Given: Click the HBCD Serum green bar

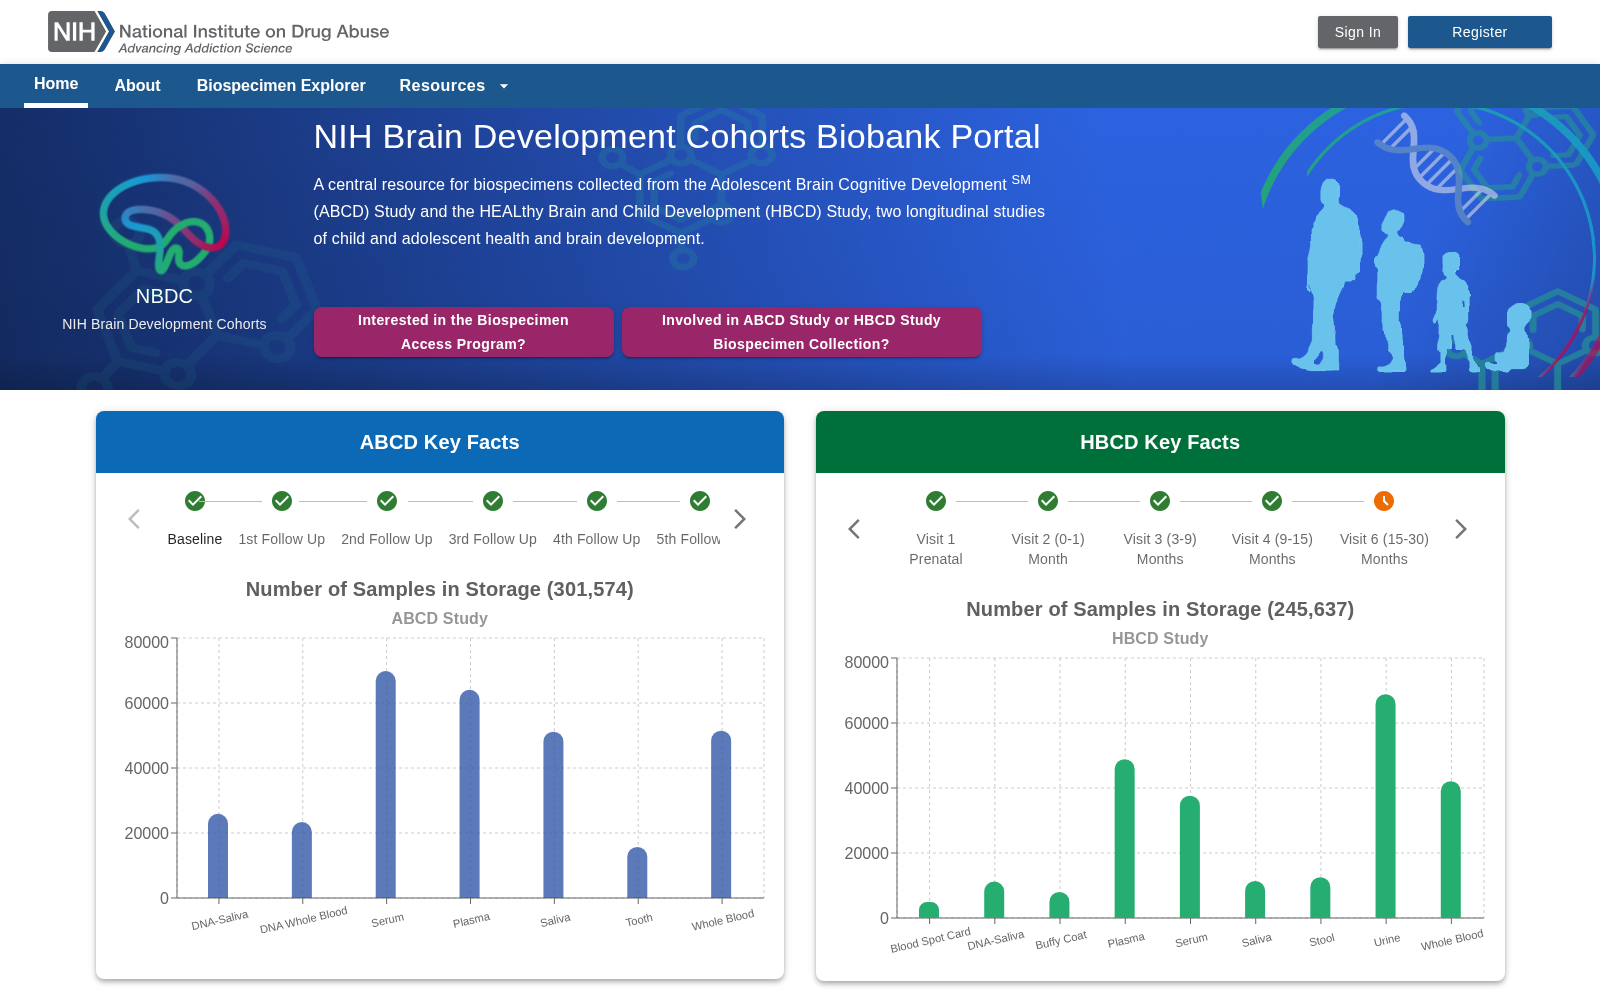Looking at the screenshot, I should click(x=1190, y=857).
